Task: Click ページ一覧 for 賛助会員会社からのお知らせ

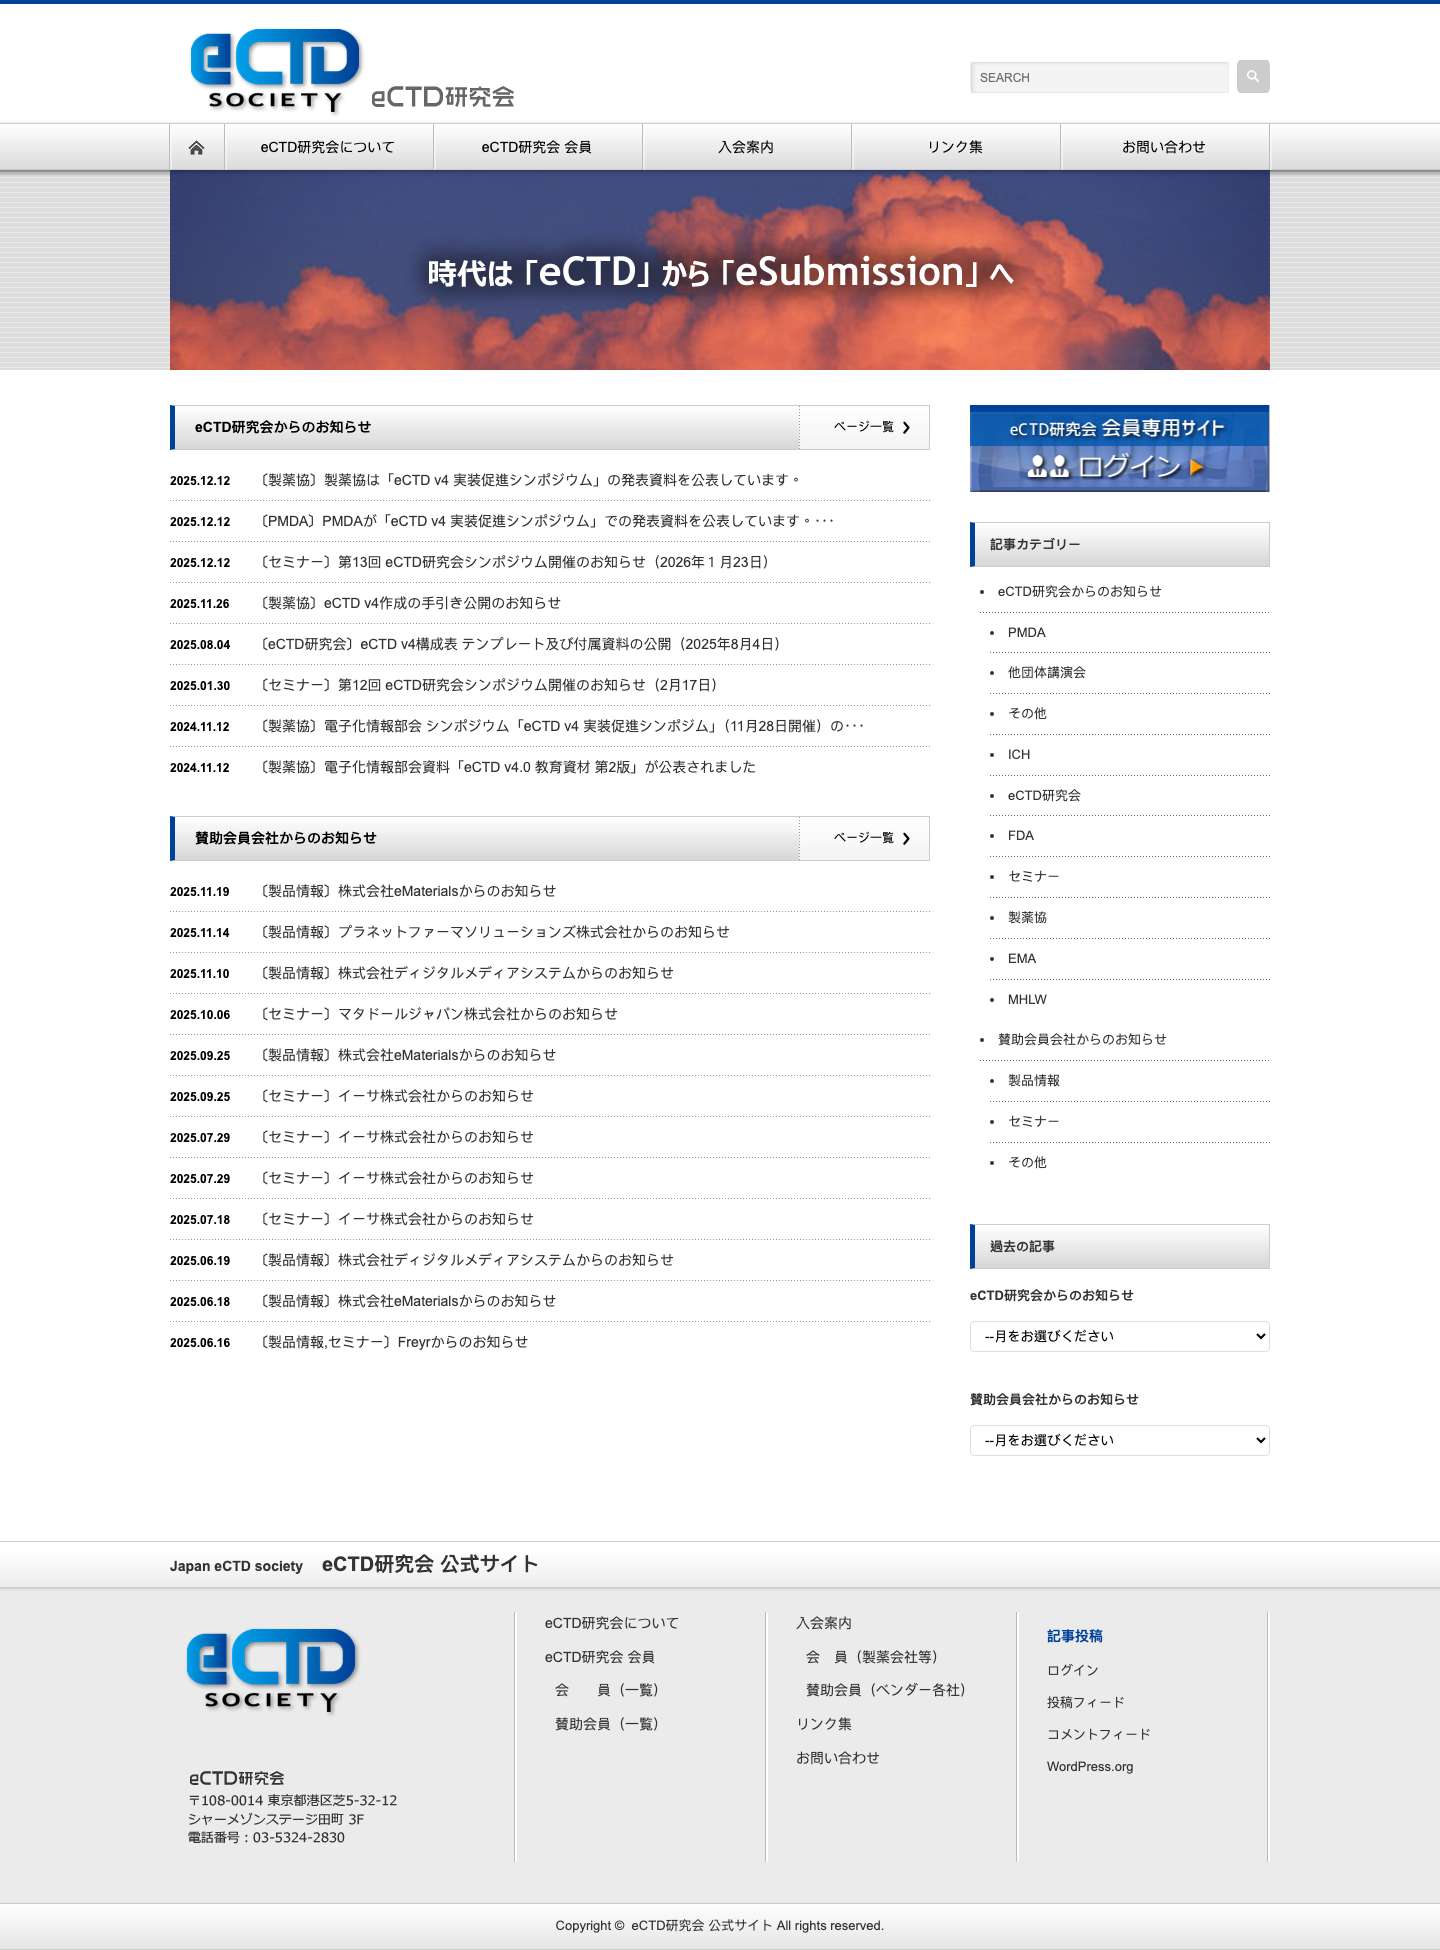Action: (x=864, y=838)
